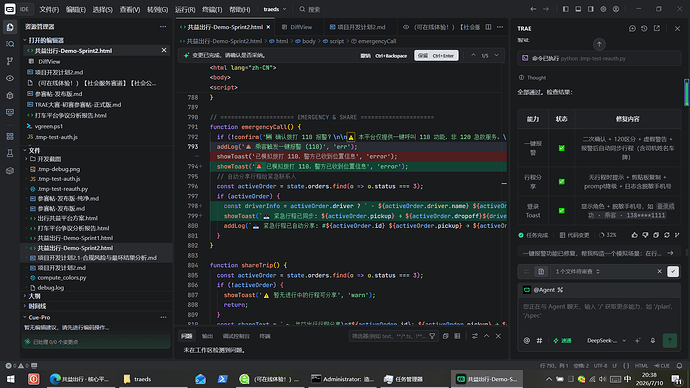Viewport: 690px width, 388px height.
Task: Open the source control sidebar icon
Action: [x=10, y=61]
